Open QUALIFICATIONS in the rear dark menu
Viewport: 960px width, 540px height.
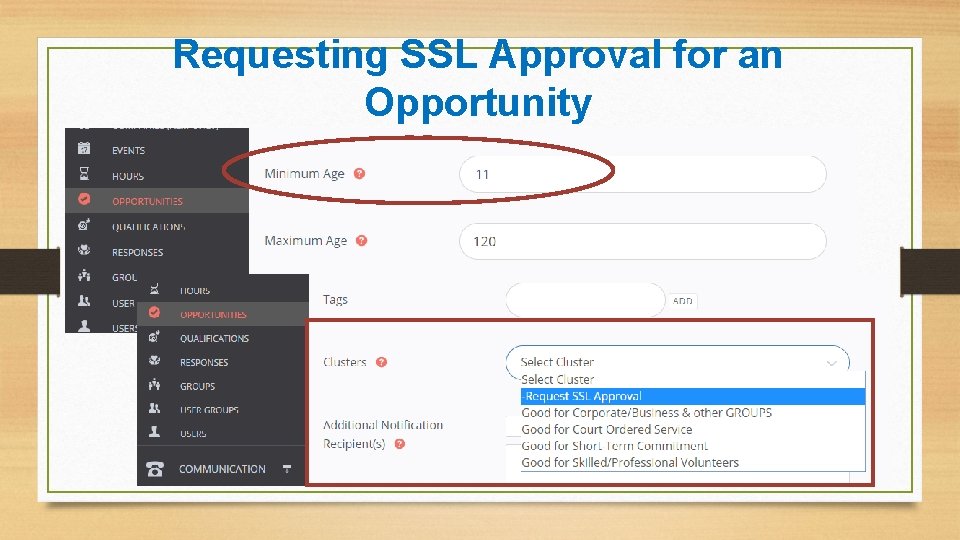click(x=148, y=227)
